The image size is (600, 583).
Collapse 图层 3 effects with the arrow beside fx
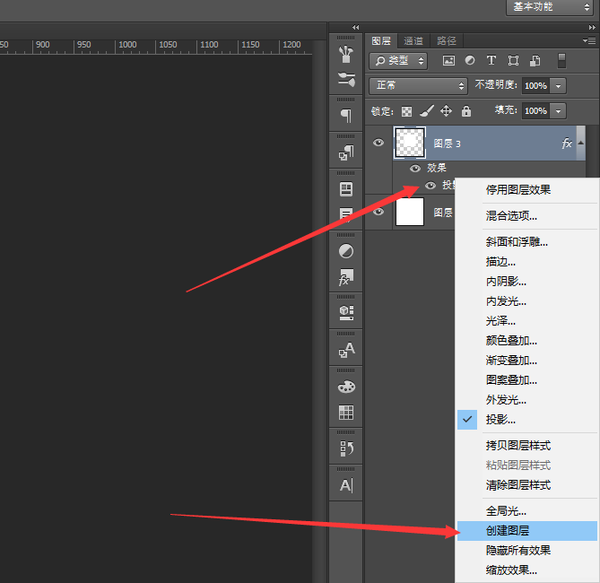[x=580, y=143]
